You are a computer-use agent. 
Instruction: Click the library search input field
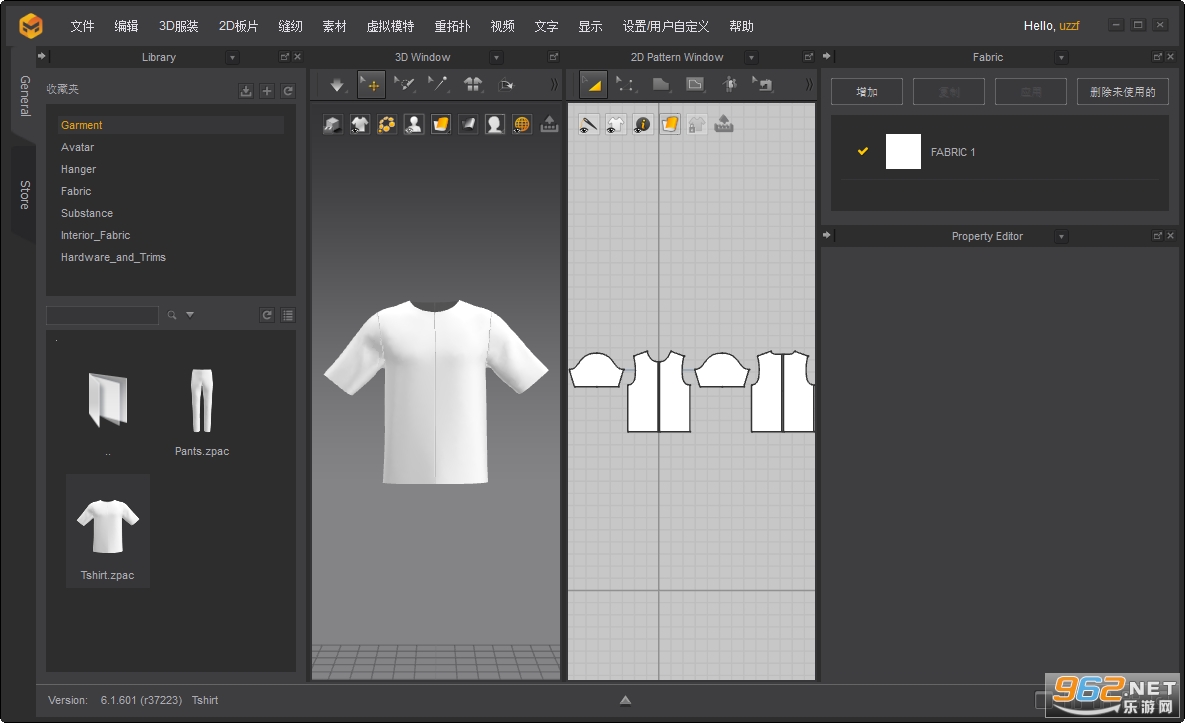[x=102, y=315]
